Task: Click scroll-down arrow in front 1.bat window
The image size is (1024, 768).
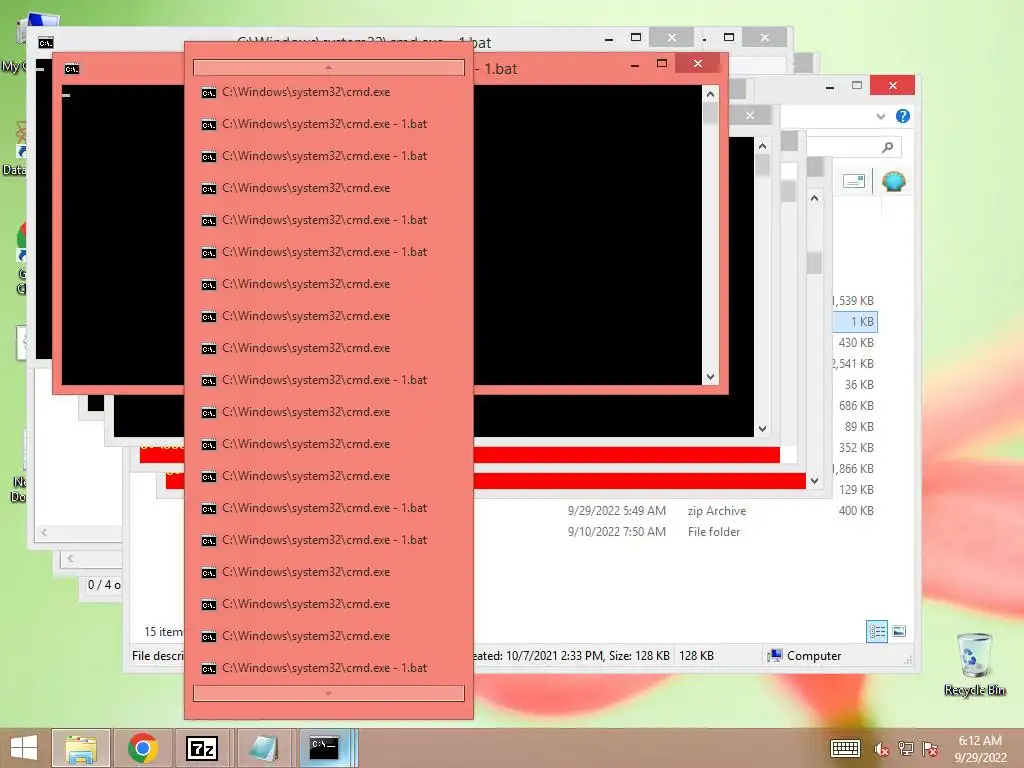Action: [710, 377]
